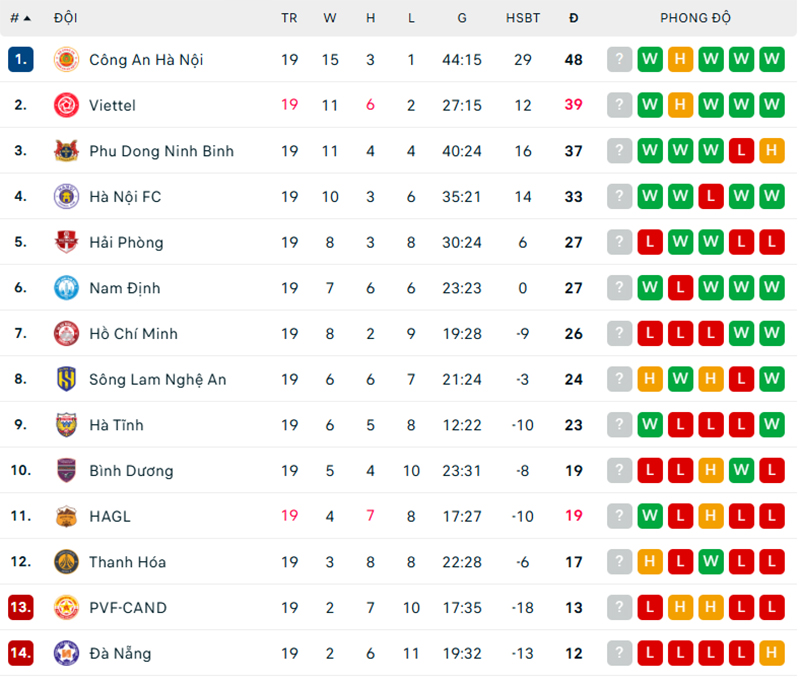Click the latest W form badge of Công An Hà Nội
Viewport: 800px width, 682px height.
pyautogui.click(x=771, y=59)
